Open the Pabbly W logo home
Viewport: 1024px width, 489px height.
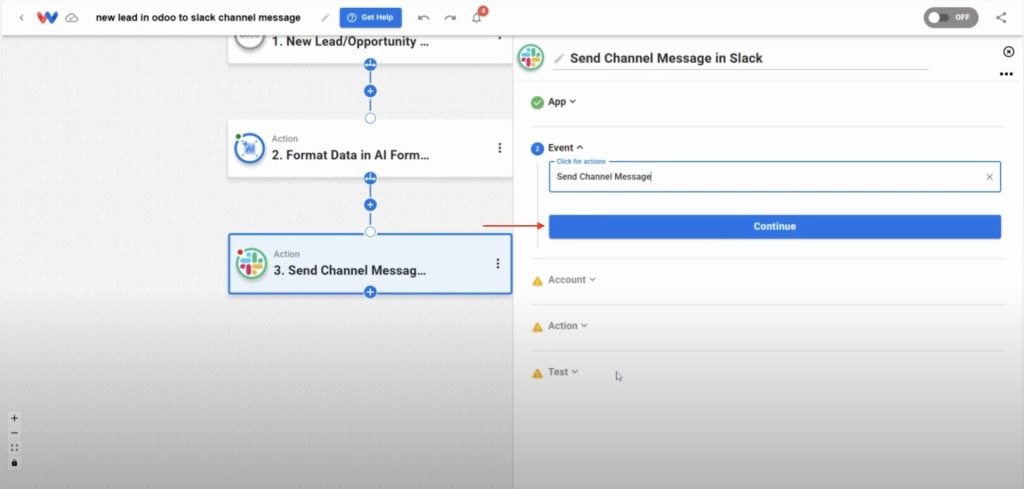pos(47,18)
